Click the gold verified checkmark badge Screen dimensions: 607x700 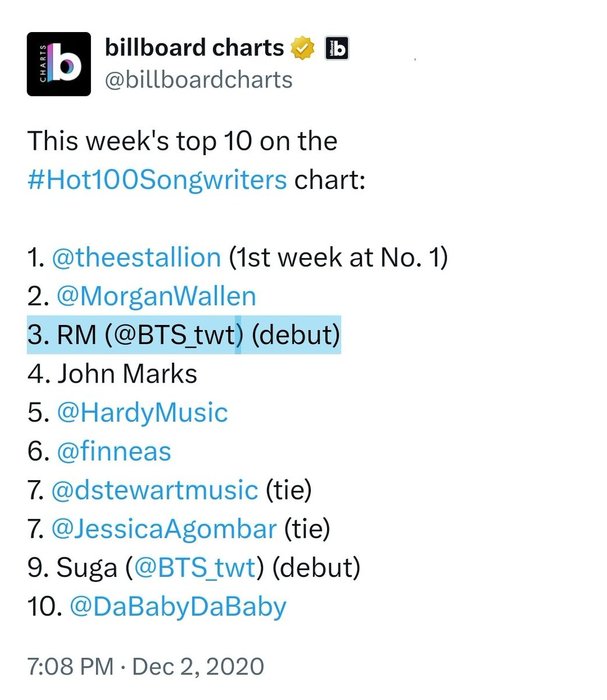tap(303, 48)
